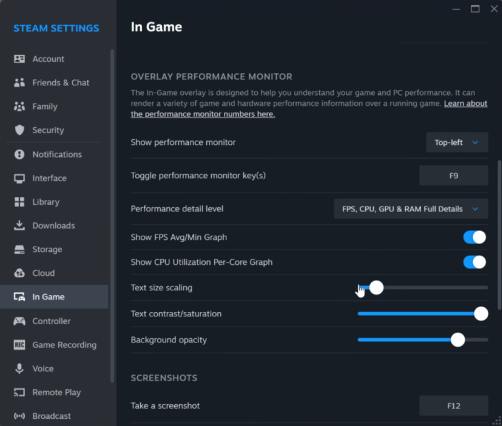Maximize the Steam Settings window
Viewport: 502px width, 426px height.
tap(475, 9)
